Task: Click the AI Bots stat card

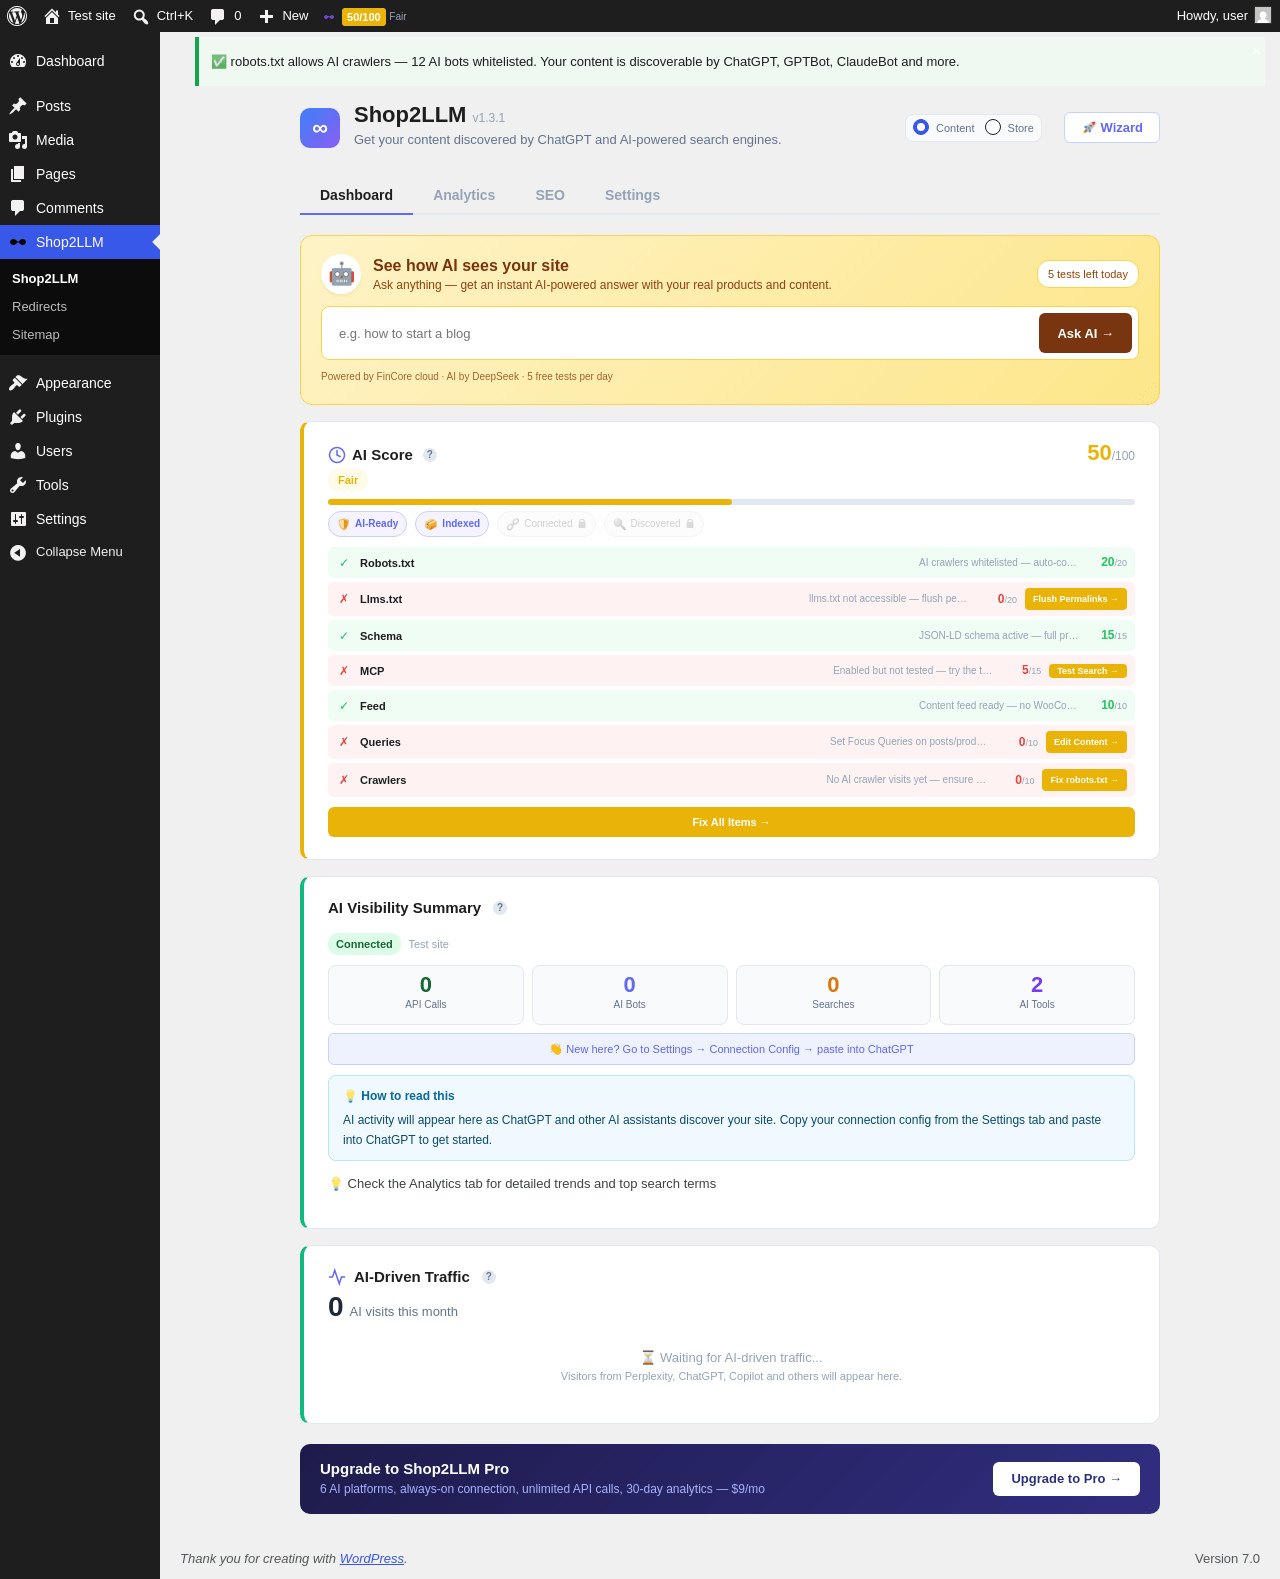Action: tap(630, 995)
